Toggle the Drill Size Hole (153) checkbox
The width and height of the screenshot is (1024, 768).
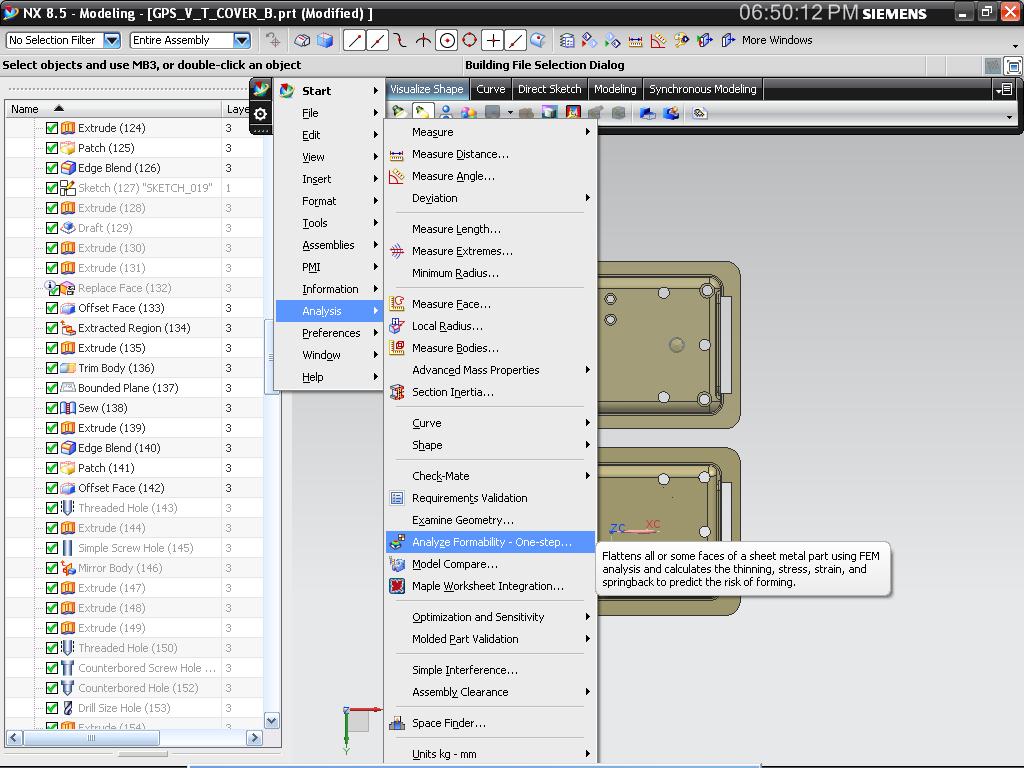(x=52, y=708)
